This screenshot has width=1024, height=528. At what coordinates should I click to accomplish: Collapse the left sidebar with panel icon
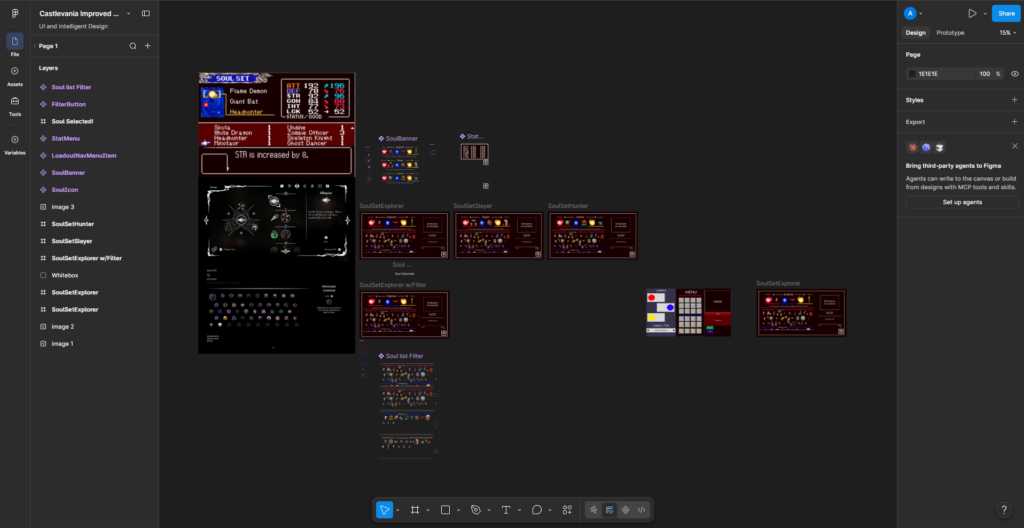point(146,13)
